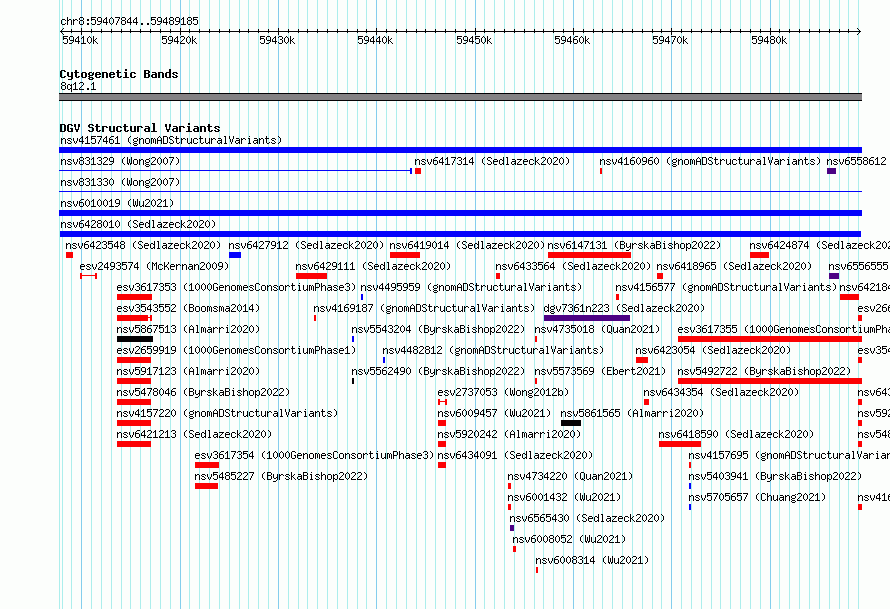This screenshot has width=890, height=609.
Task: Open nsv6008052 (Wu2021) variant
Action: point(569,539)
